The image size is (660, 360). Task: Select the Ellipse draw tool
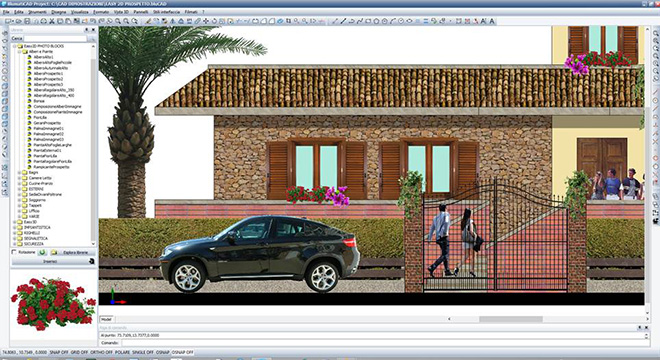409,21
